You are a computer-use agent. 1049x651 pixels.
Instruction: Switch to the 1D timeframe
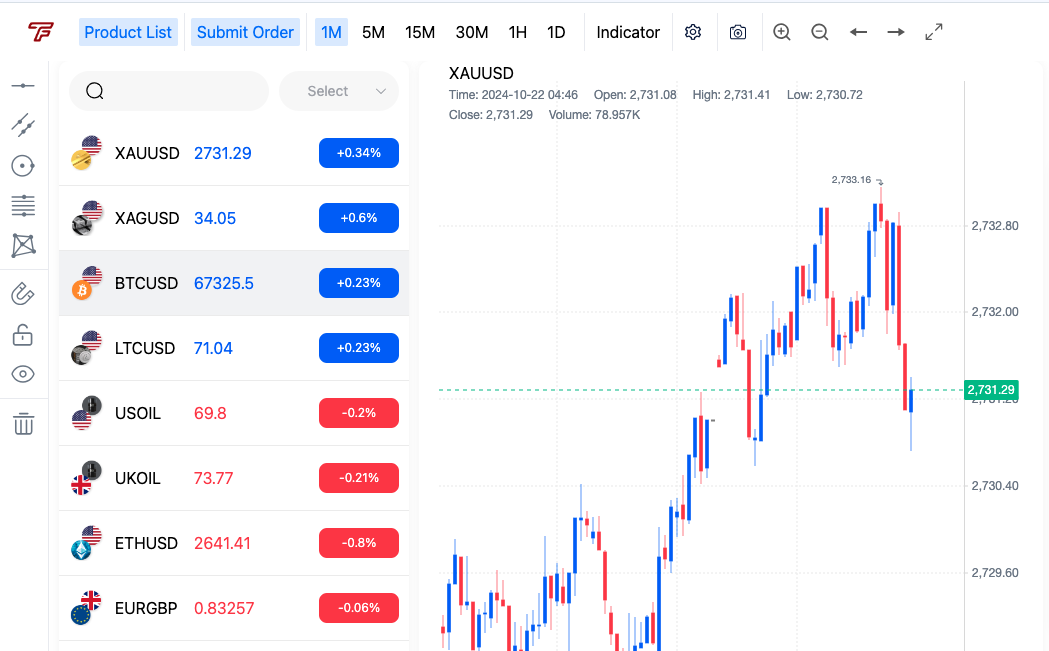point(556,32)
